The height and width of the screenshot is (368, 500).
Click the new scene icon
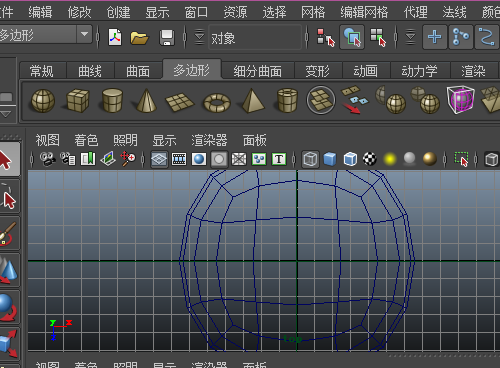pos(115,37)
